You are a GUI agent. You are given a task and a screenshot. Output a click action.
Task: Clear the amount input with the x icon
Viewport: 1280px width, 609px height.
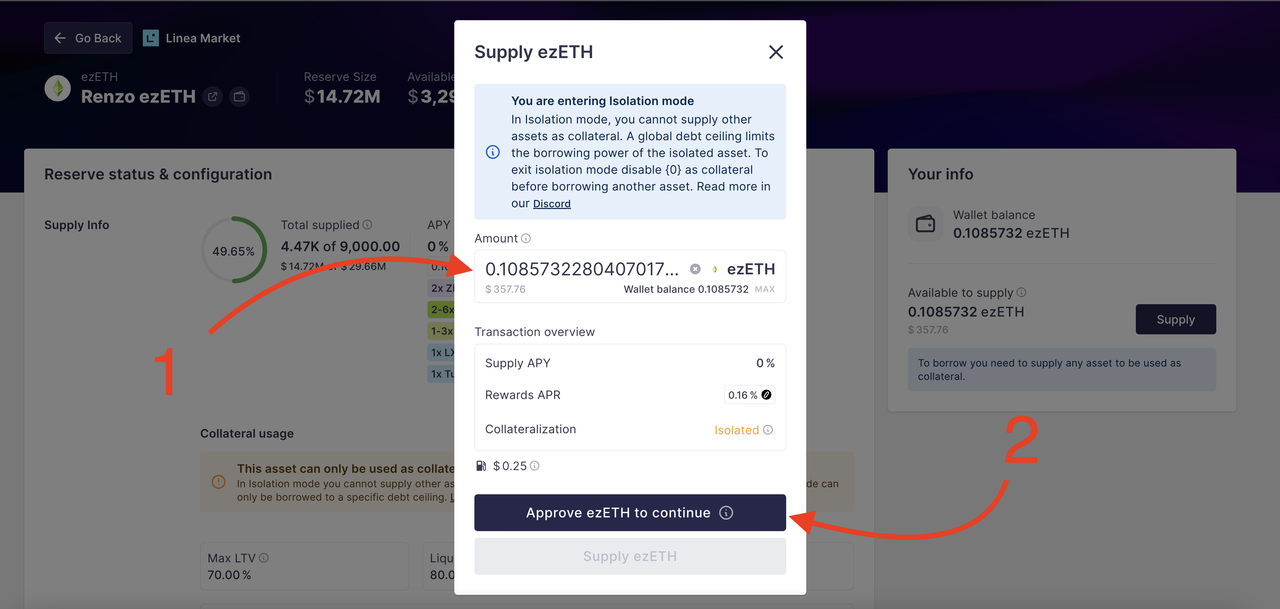(x=695, y=269)
